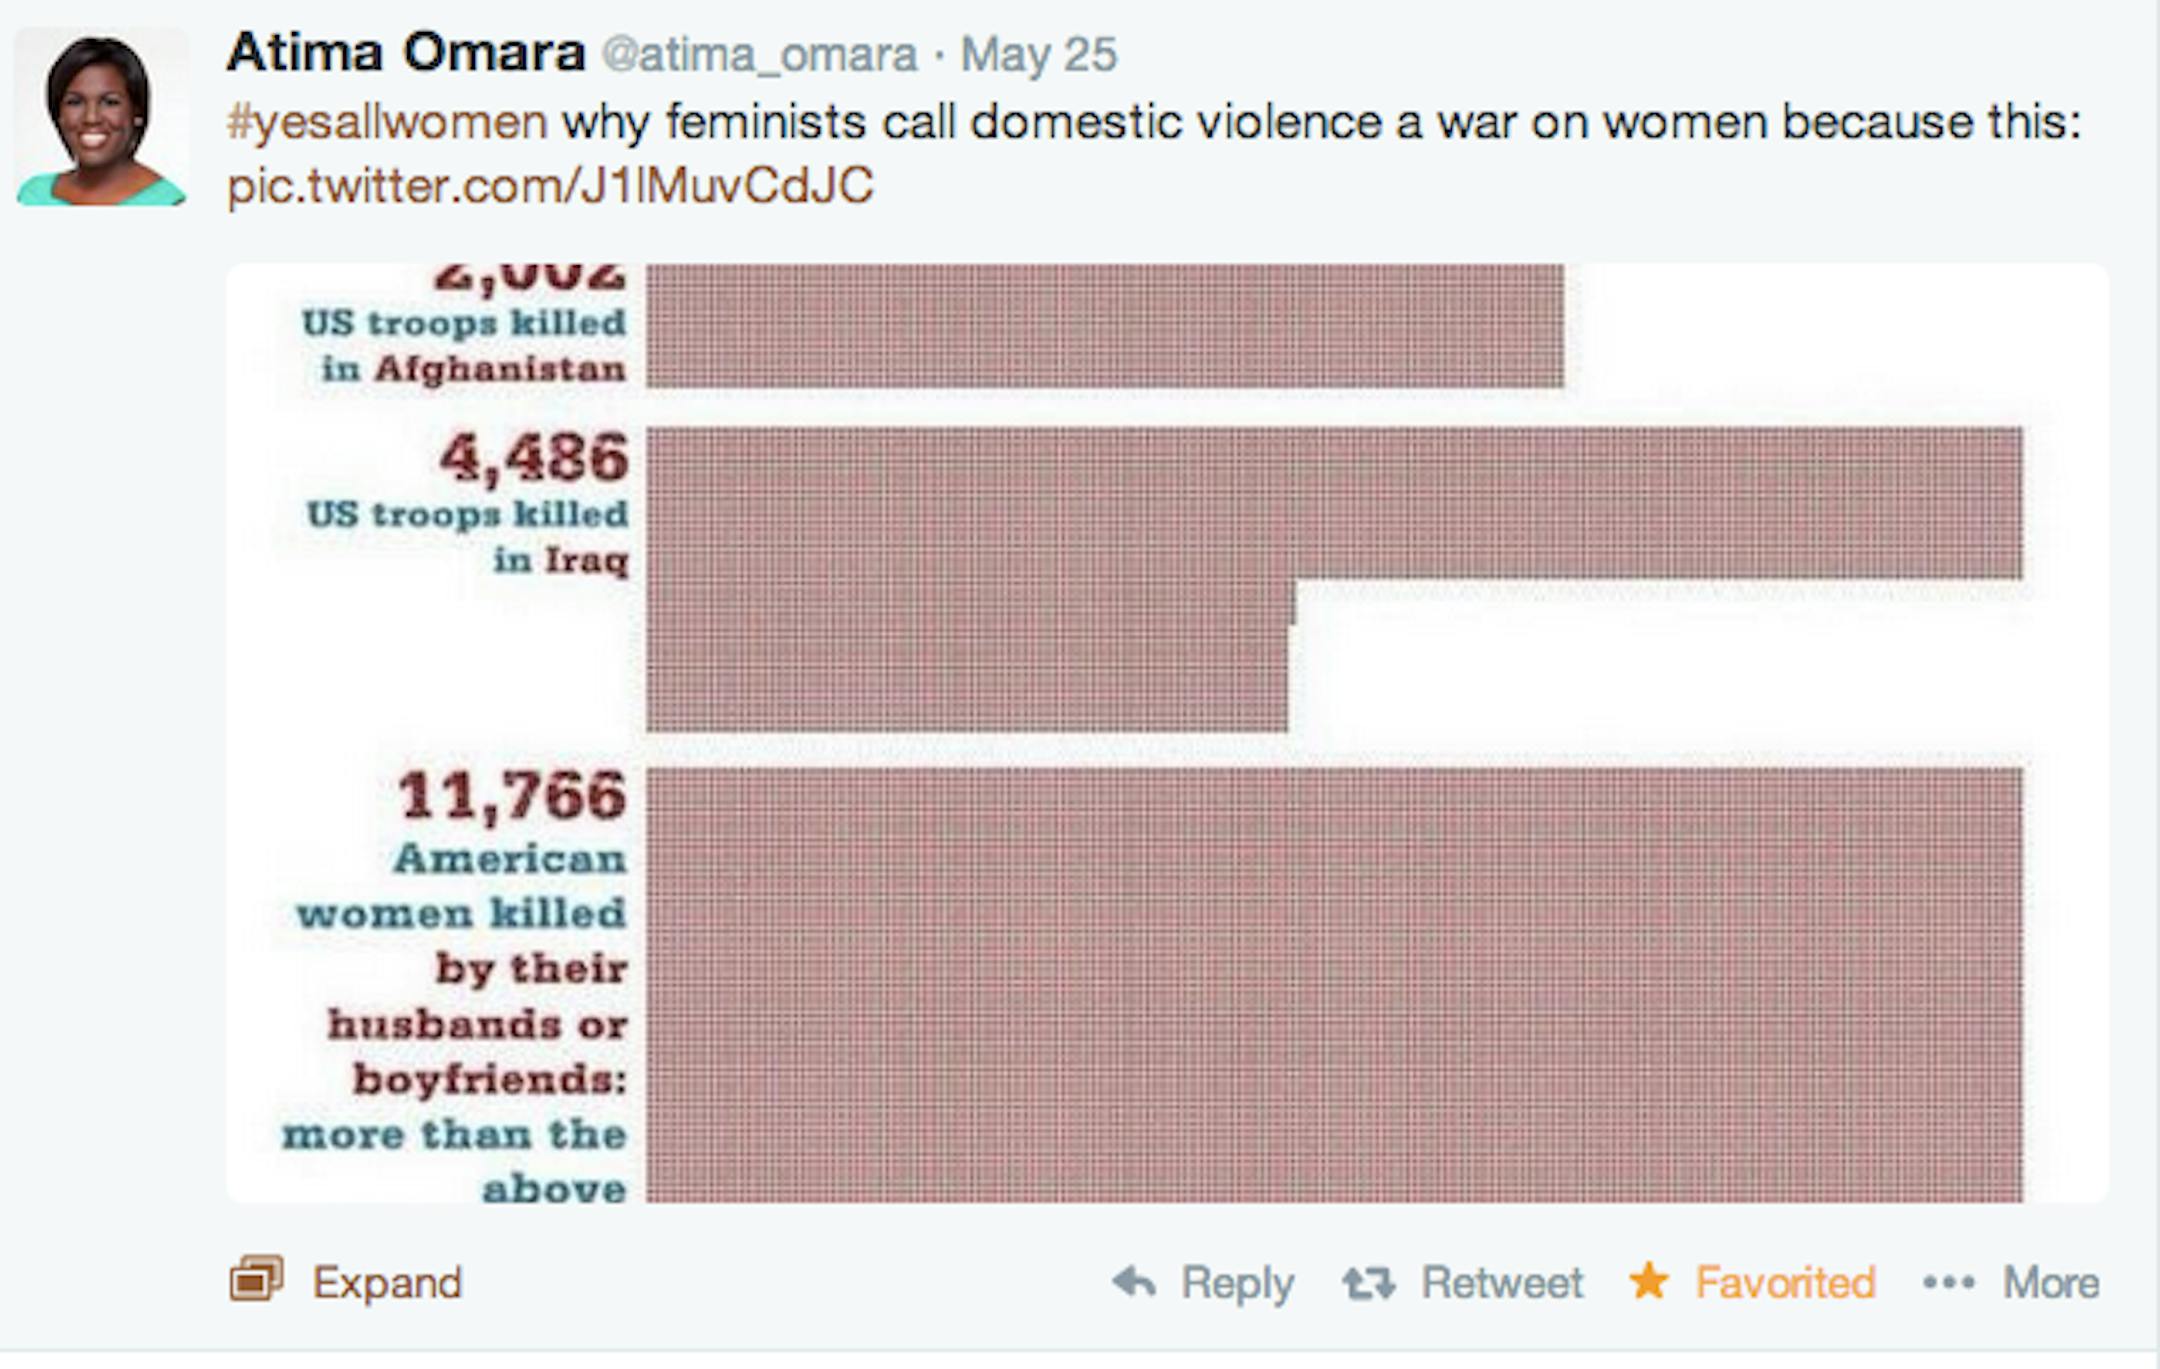2160x1369 pixels.
Task: Open Atima Omara's profile picture
Action: (x=102, y=117)
